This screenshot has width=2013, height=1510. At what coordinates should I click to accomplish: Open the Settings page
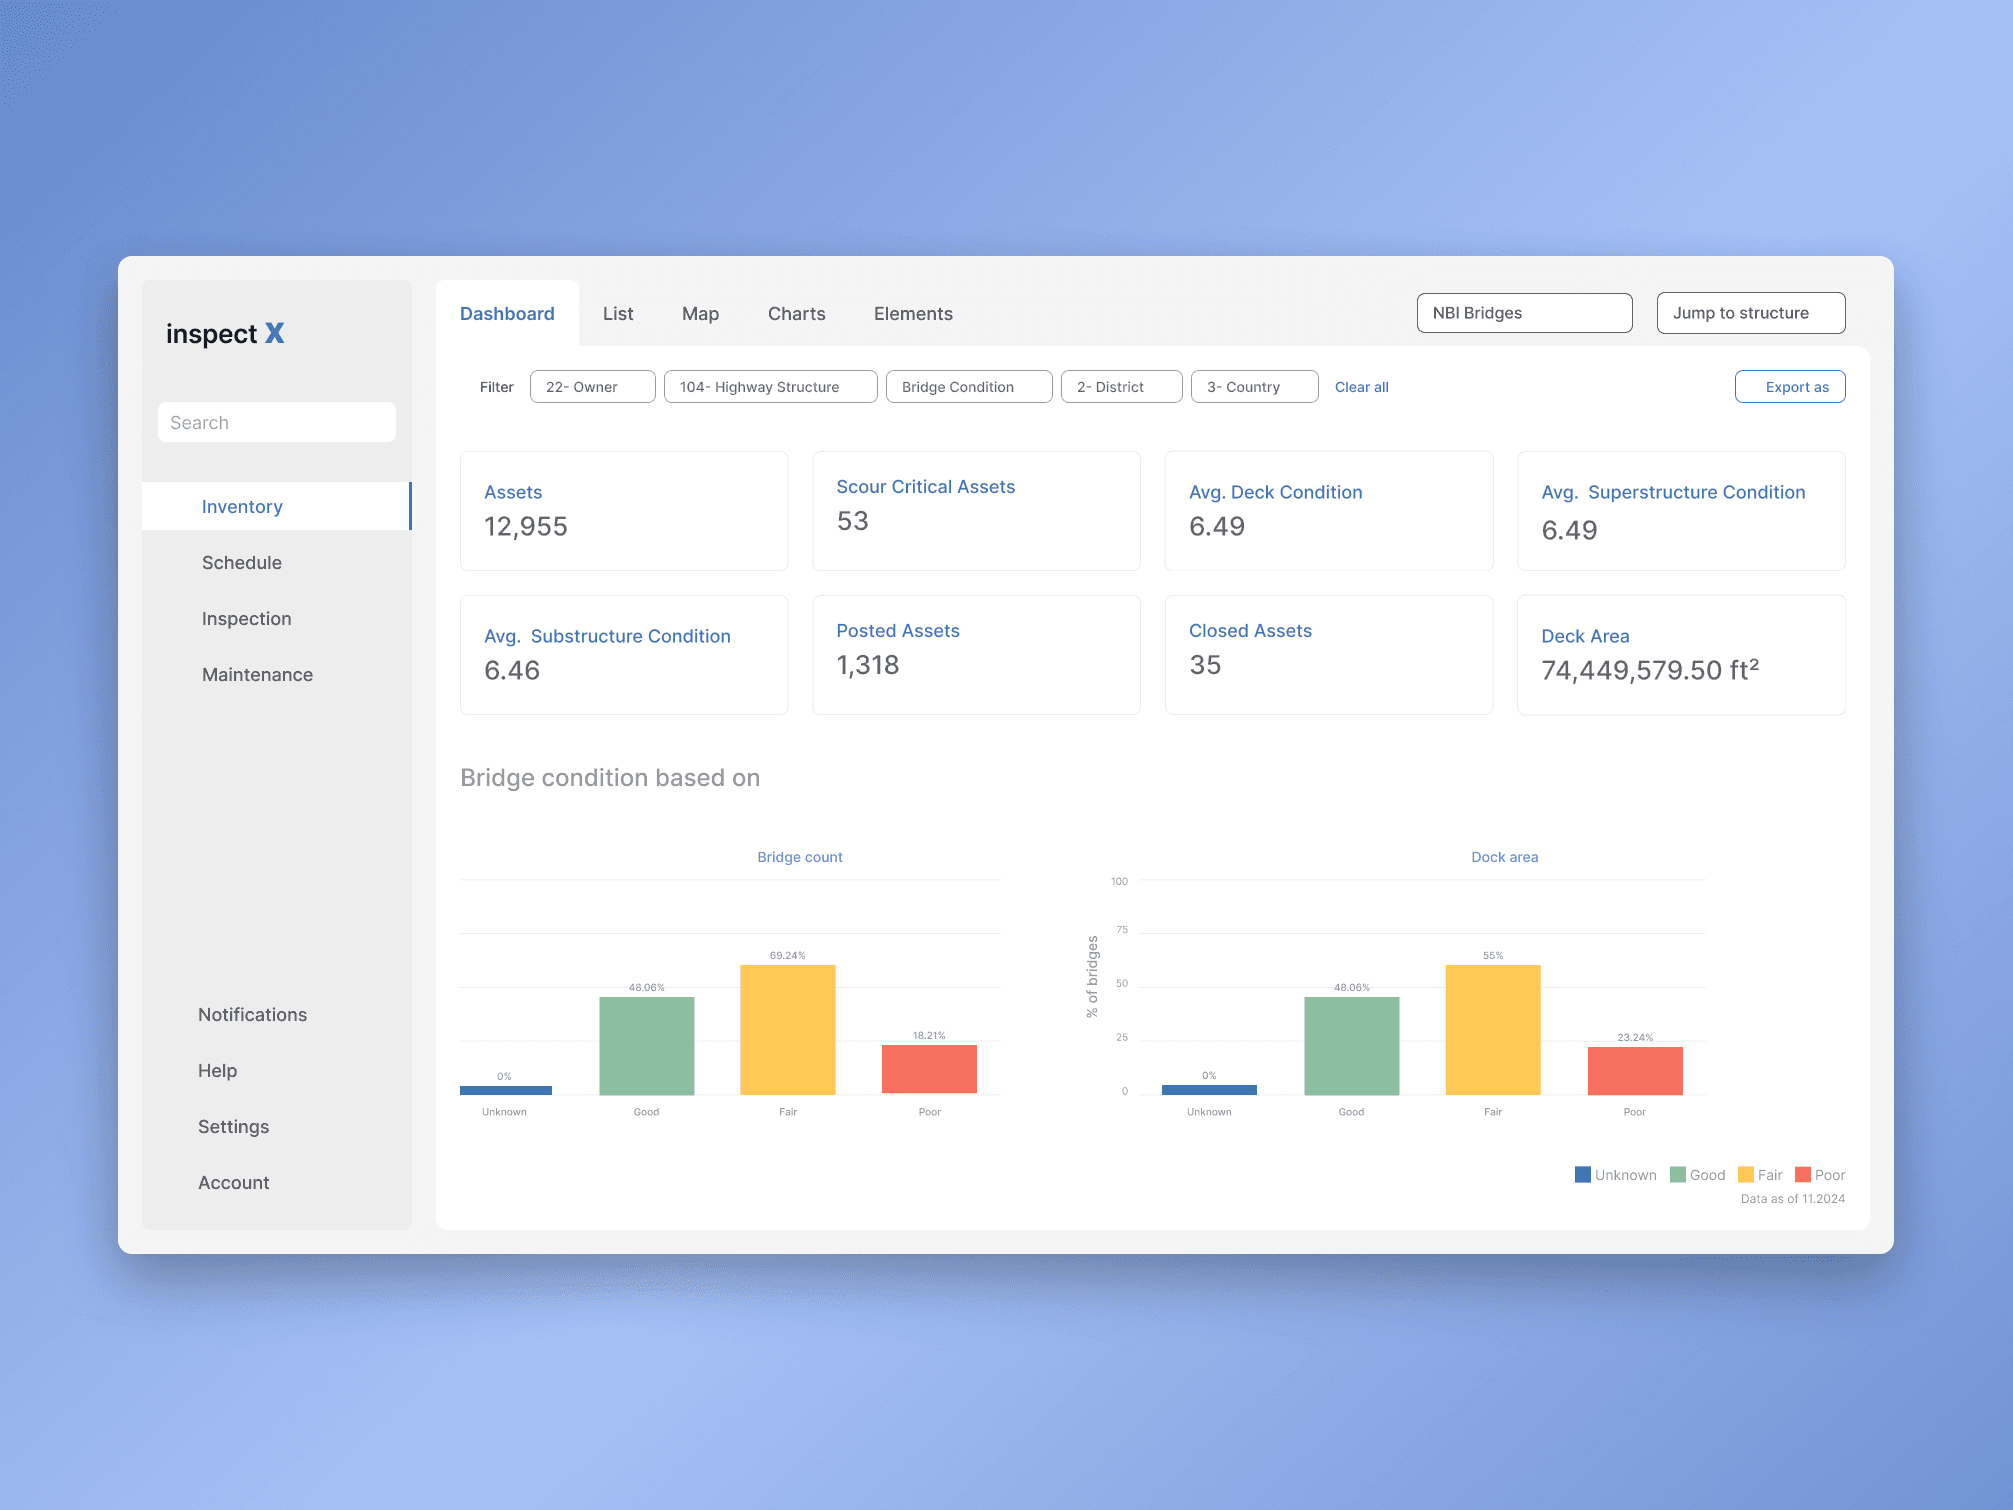[x=233, y=1127]
